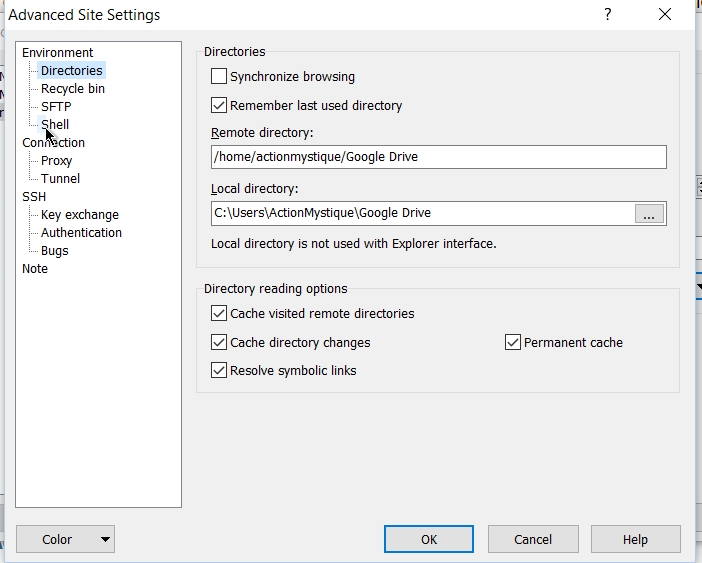Uncheck Remember last used directory
This screenshot has height=563, width=702.
tap(219, 105)
